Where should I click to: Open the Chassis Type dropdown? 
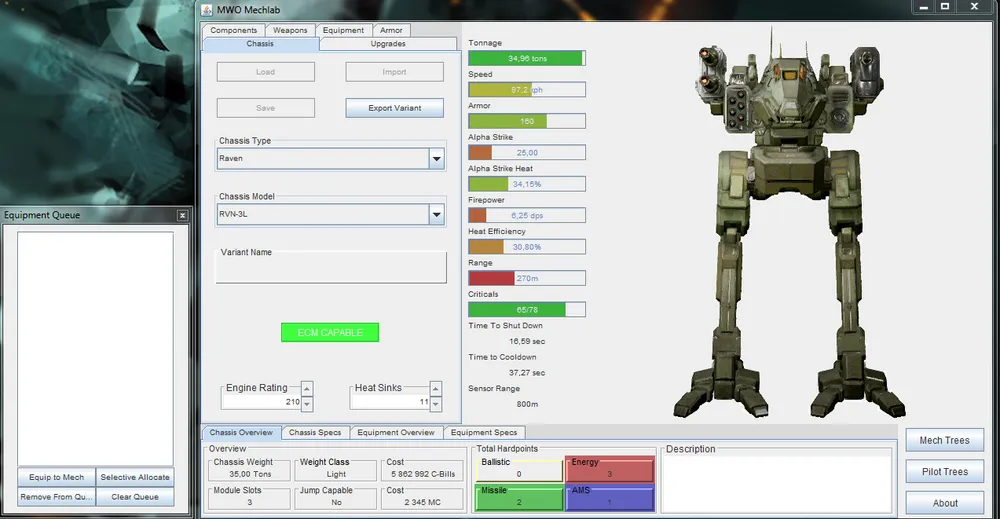435,159
